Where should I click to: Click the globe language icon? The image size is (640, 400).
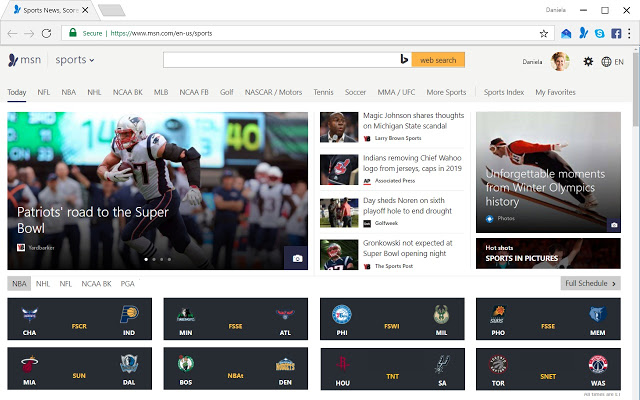pos(606,62)
